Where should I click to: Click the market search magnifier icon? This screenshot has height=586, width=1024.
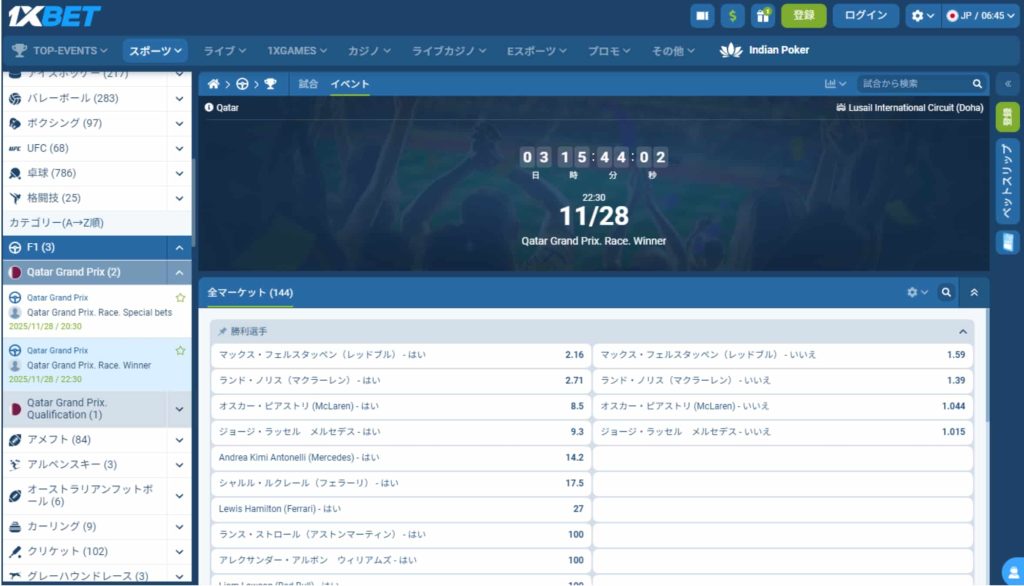pyautogui.click(x=945, y=292)
